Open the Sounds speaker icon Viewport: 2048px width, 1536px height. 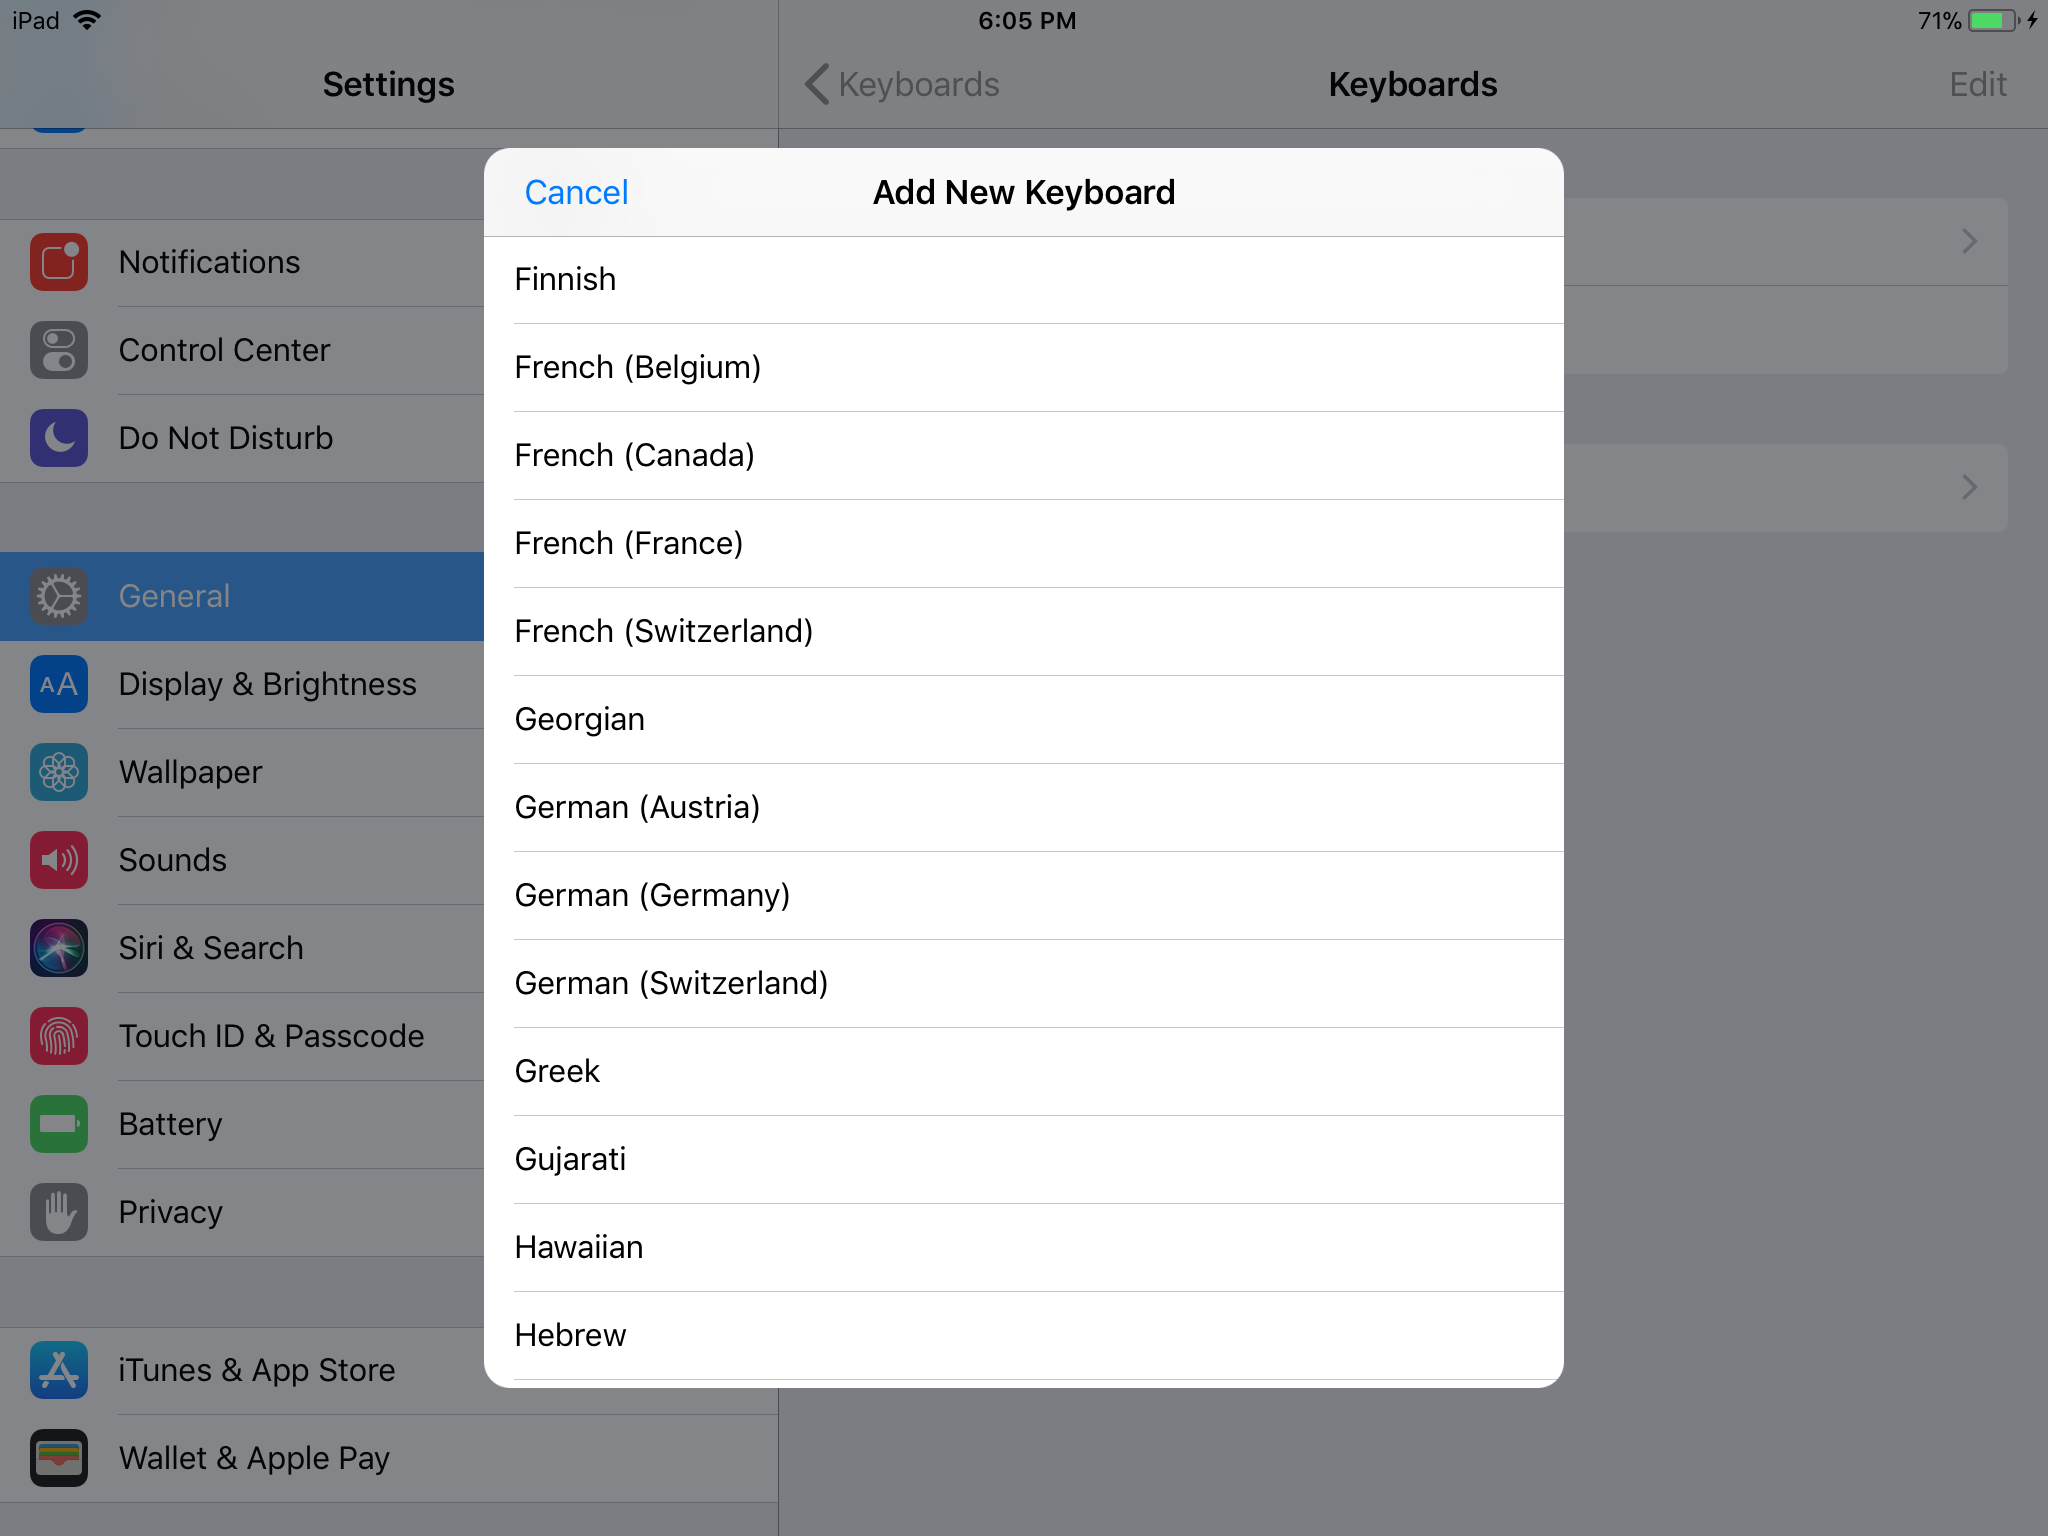pos(59,860)
